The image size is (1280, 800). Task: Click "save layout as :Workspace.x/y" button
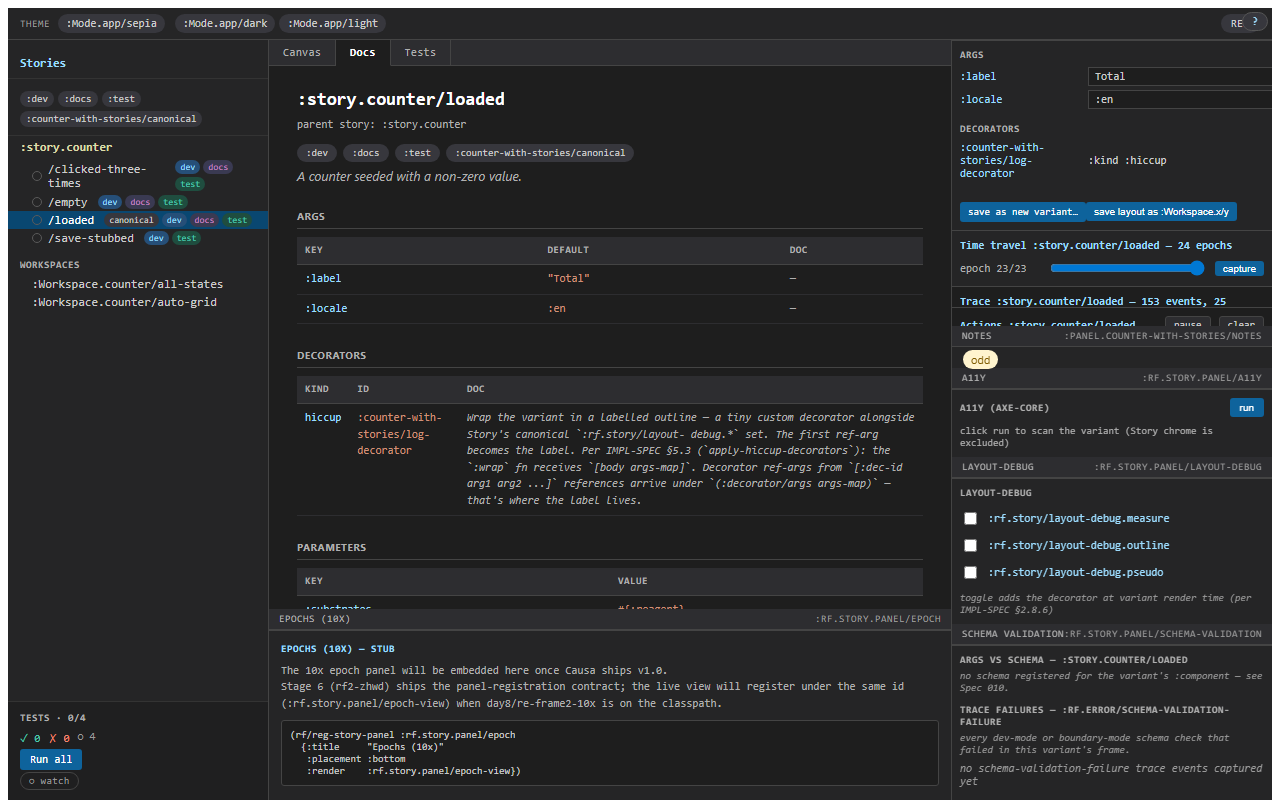point(1161,212)
